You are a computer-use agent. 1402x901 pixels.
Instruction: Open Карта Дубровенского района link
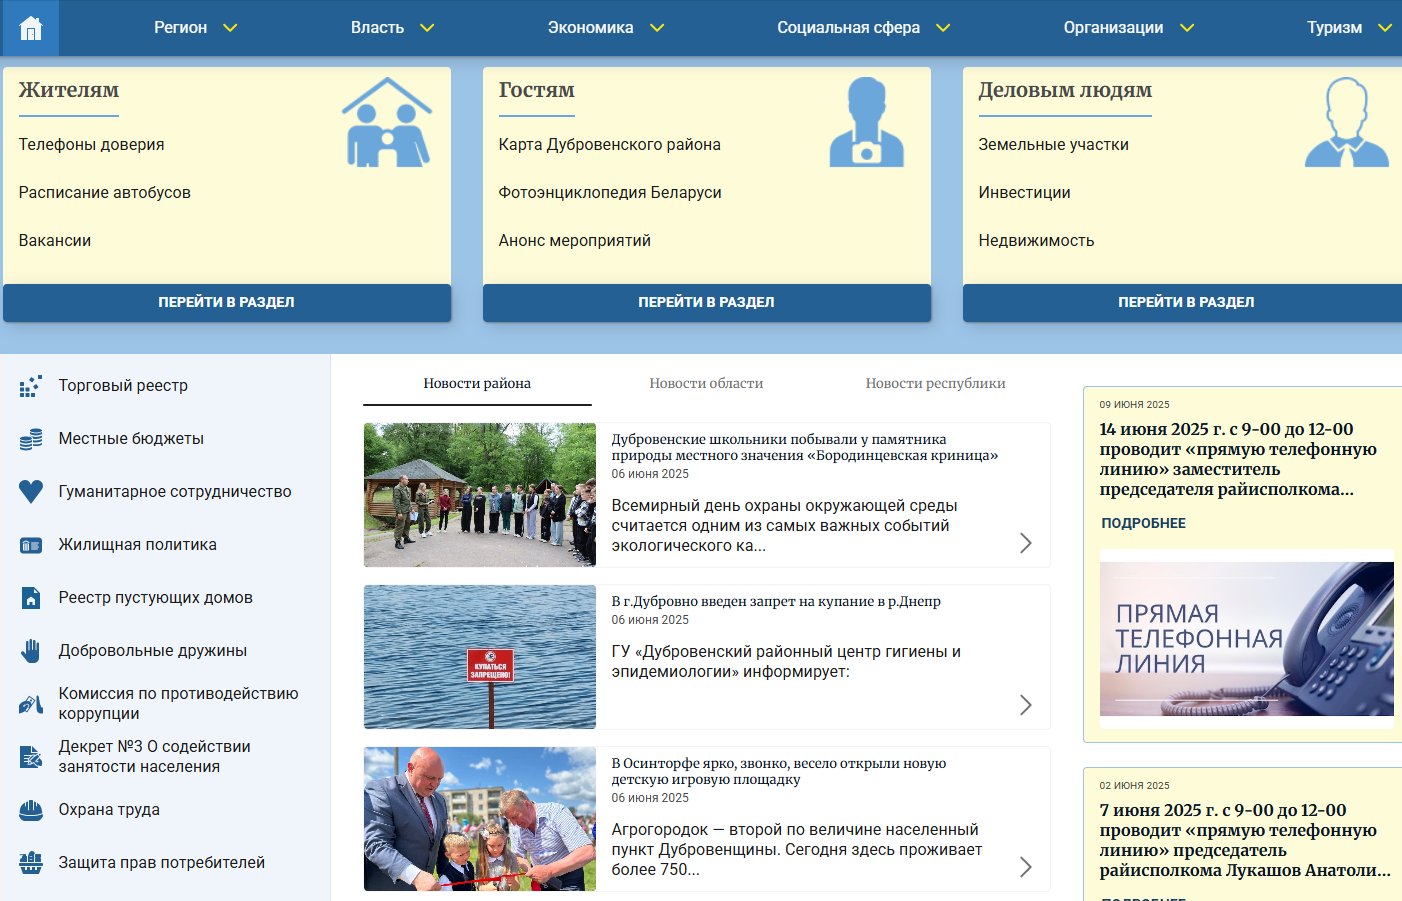pos(609,145)
